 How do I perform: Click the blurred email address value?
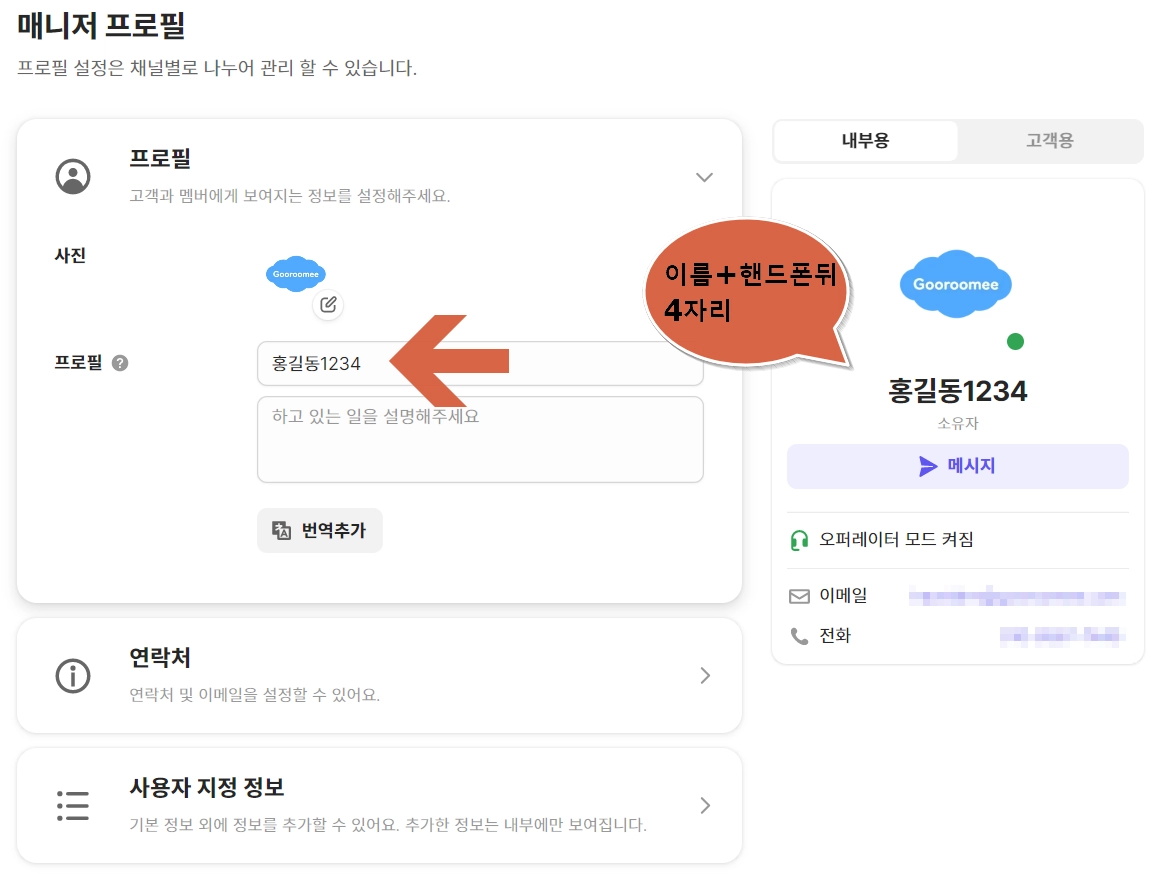click(x=1017, y=596)
